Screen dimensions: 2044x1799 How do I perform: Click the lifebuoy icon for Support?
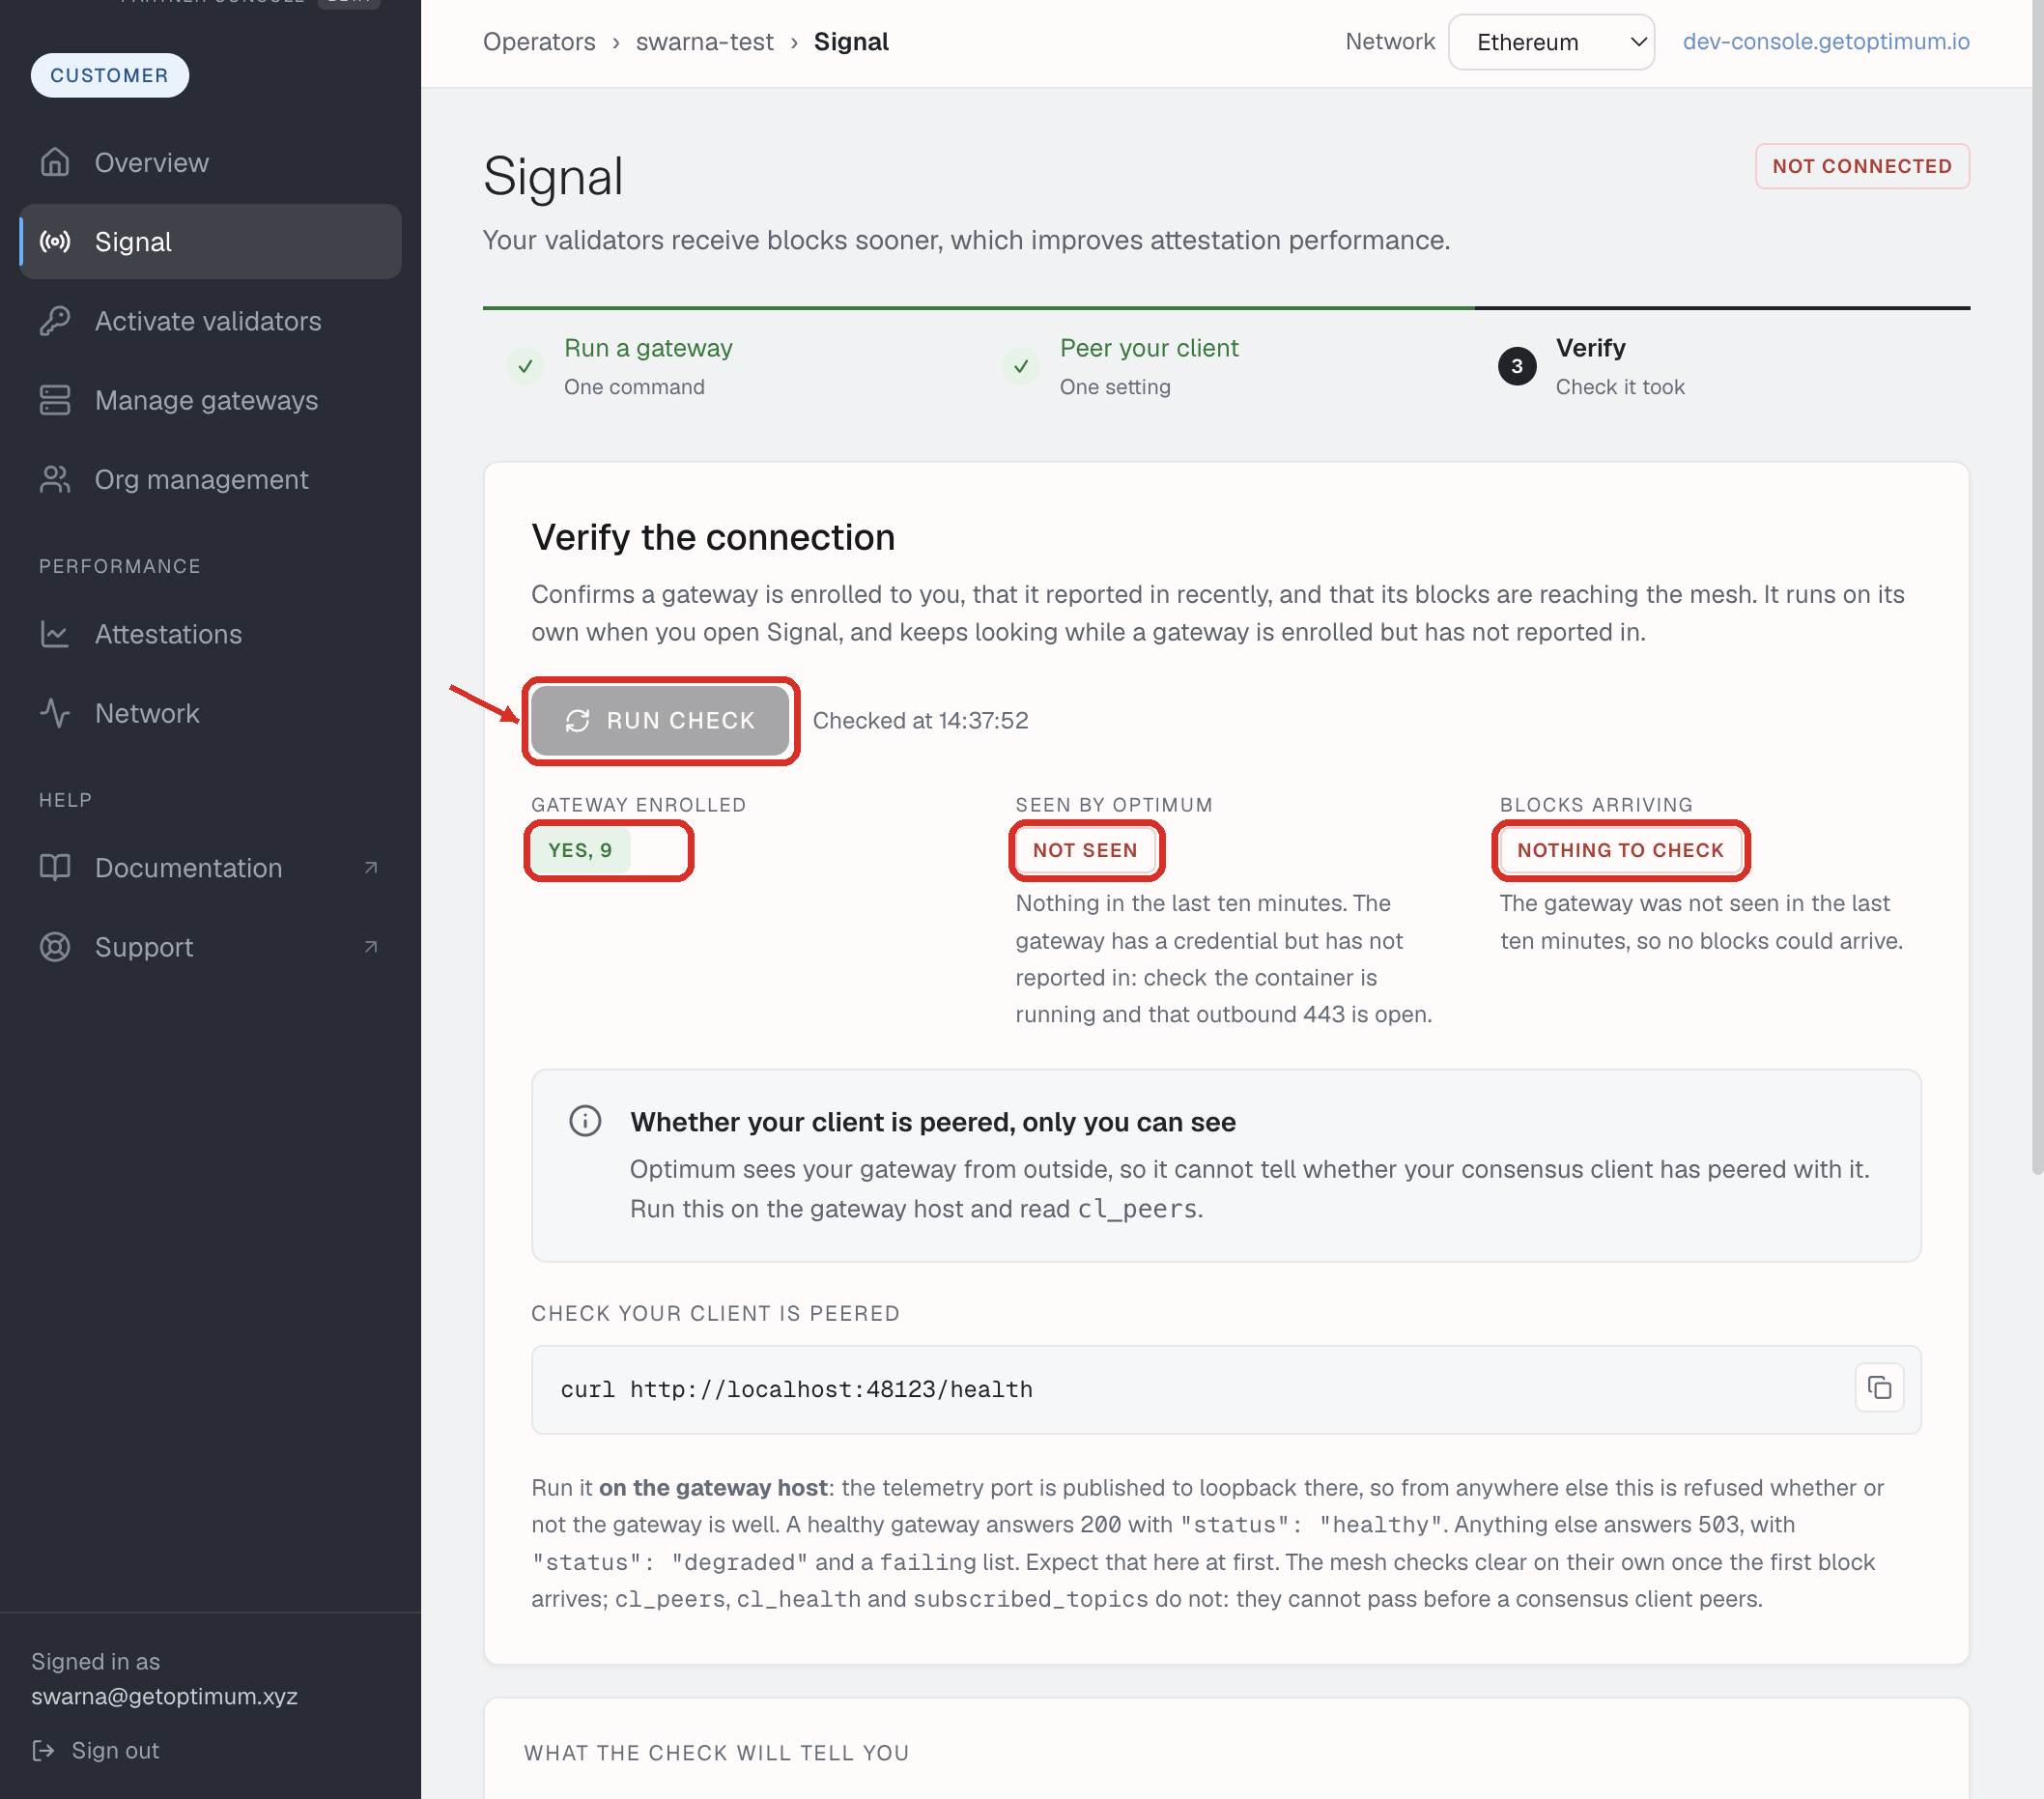point(55,946)
